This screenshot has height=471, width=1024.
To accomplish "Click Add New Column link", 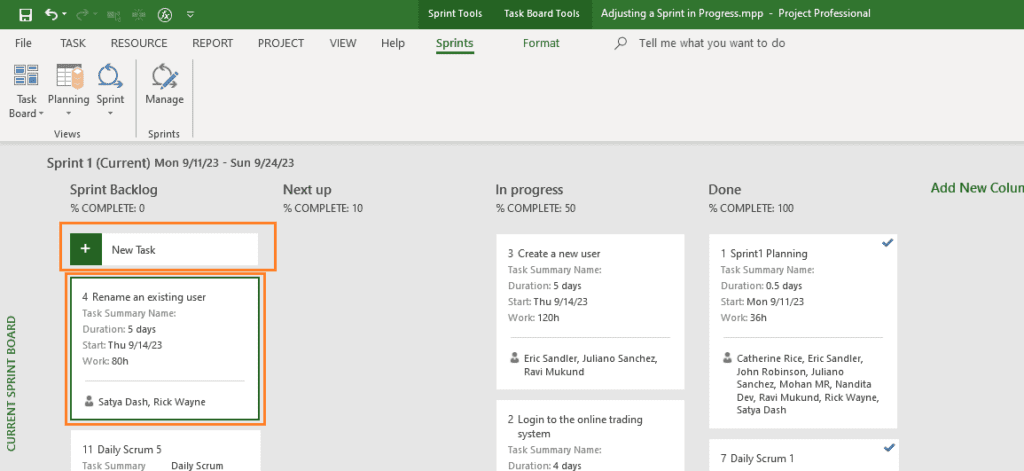I will [x=977, y=188].
